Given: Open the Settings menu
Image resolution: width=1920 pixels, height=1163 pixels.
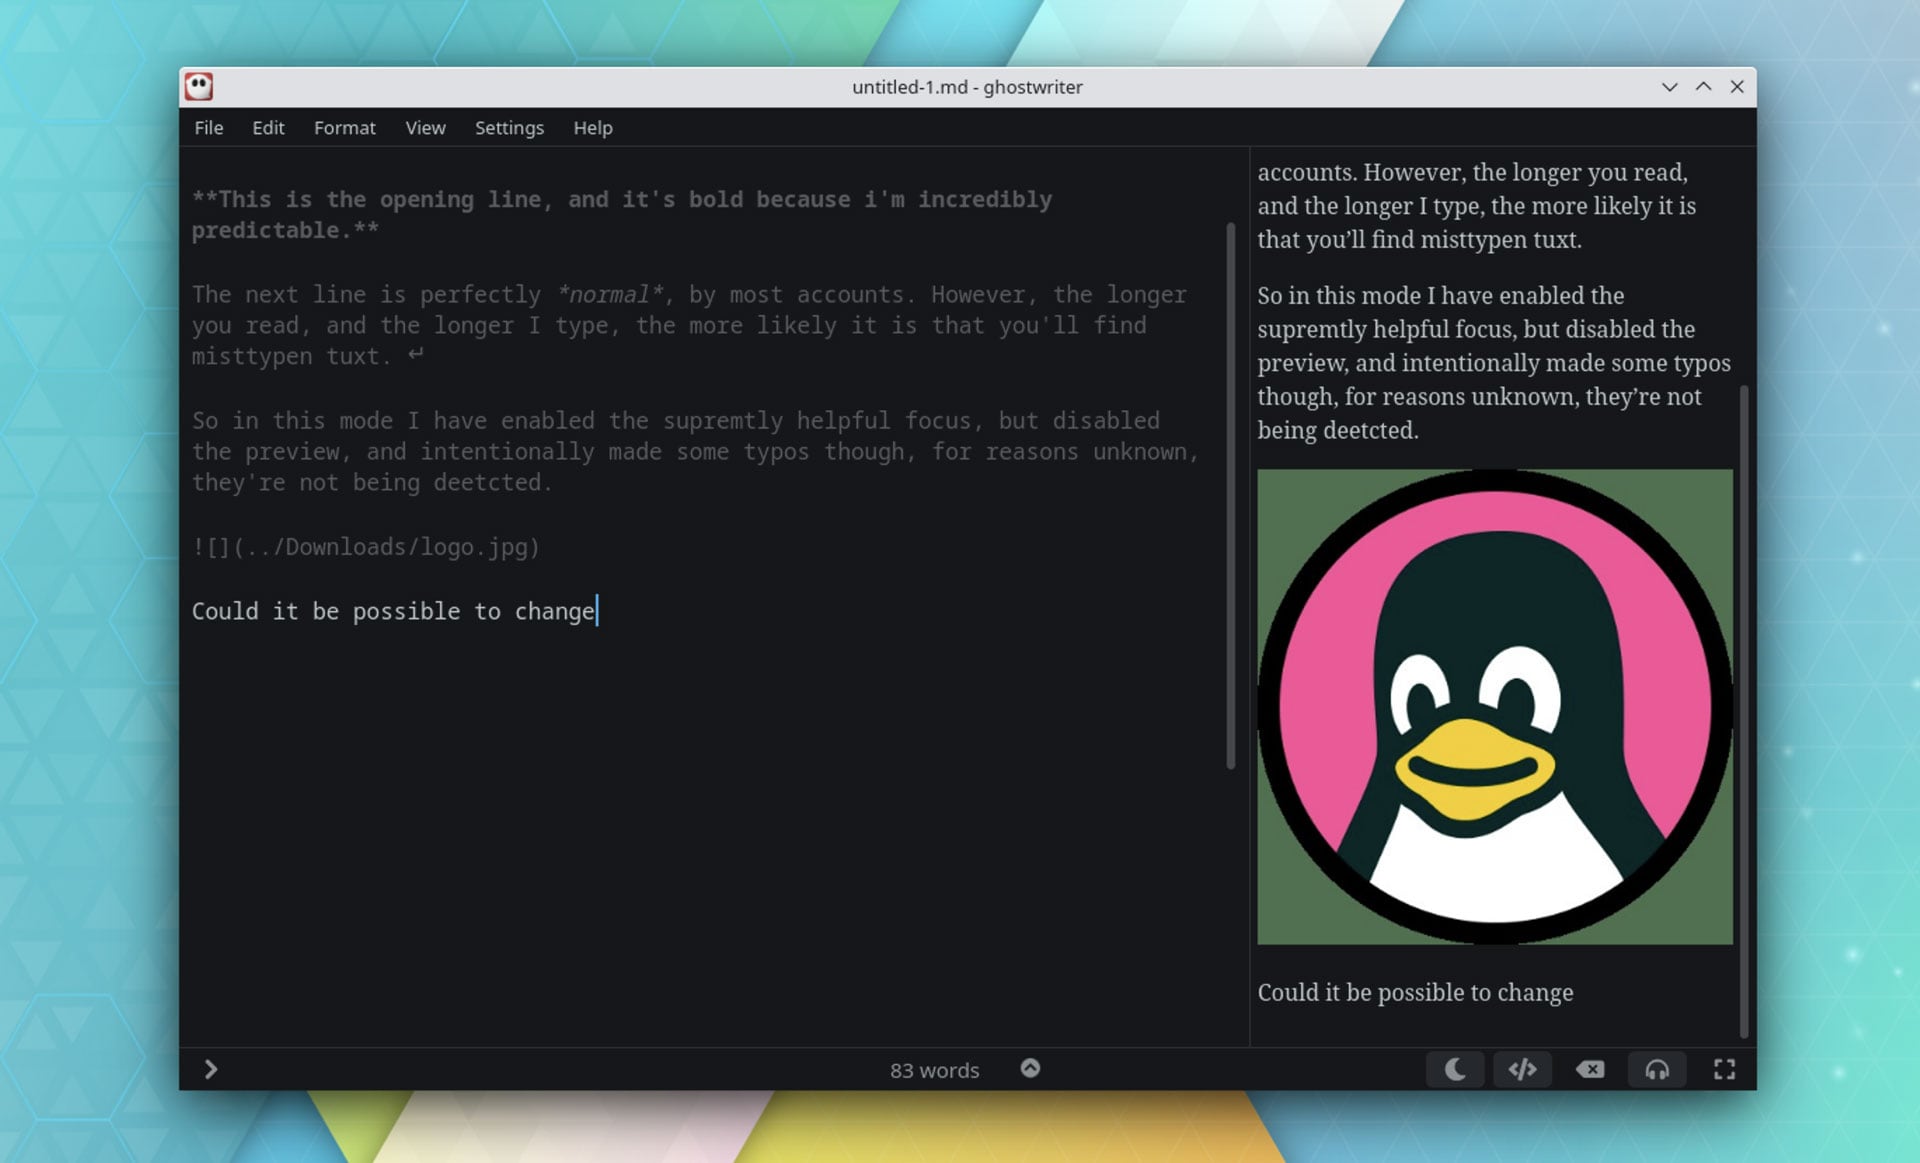Looking at the screenshot, I should pyautogui.click(x=509, y=128).
